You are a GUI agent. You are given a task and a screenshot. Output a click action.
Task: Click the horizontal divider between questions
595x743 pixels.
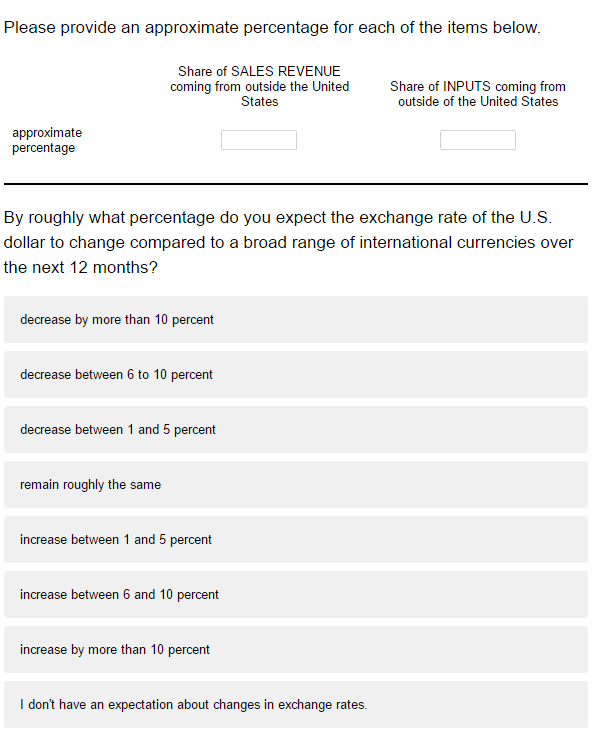click(x=296, y=184)
